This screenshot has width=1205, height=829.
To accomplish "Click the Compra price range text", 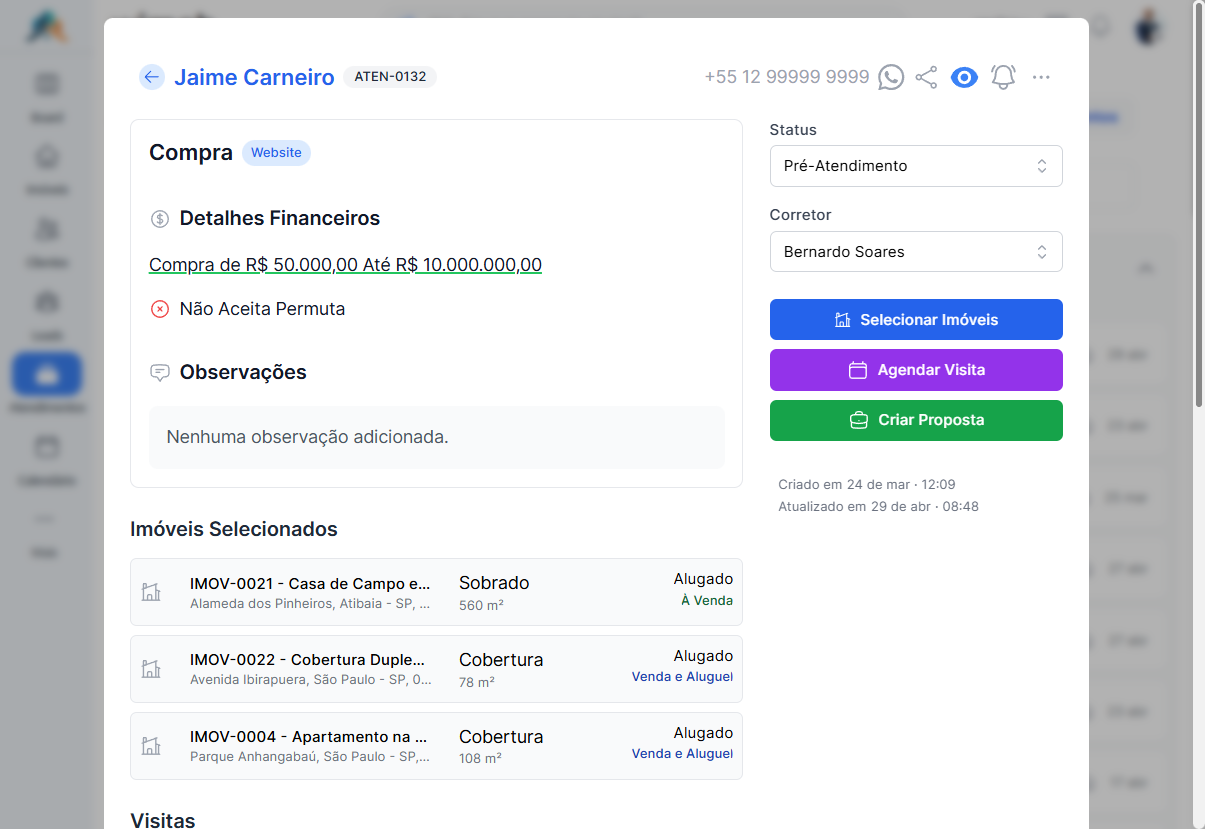I will point(345,265).
